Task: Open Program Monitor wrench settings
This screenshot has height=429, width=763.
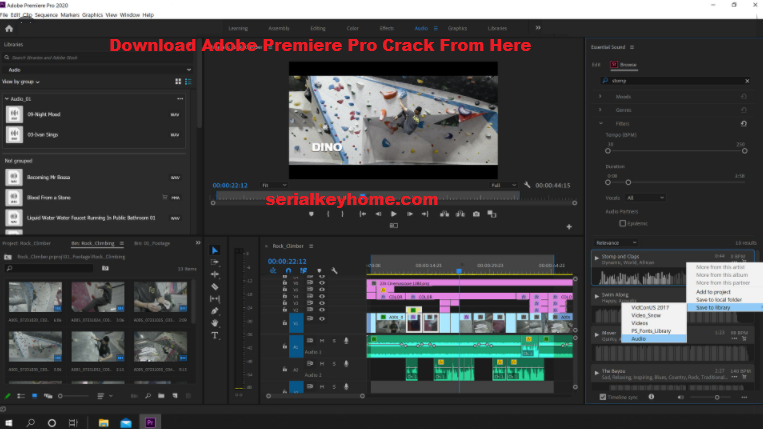Action: pyautogui.click(x=527, y=185)
